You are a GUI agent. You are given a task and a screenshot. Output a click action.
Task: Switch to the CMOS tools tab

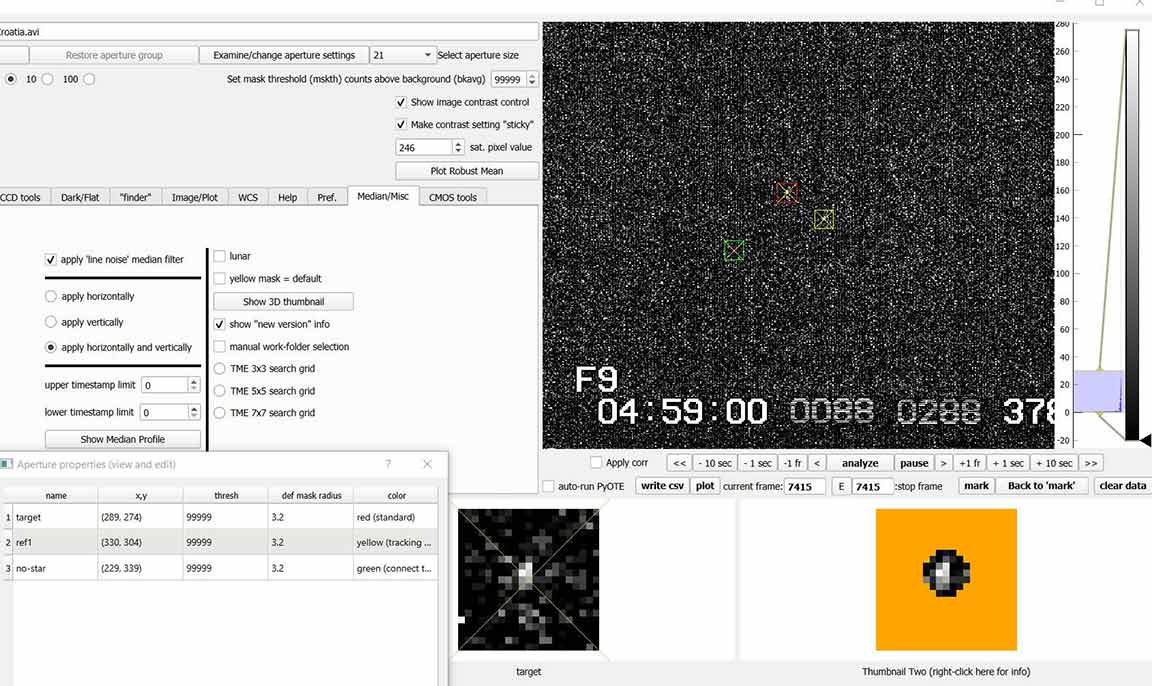click(x=452, y=197)
